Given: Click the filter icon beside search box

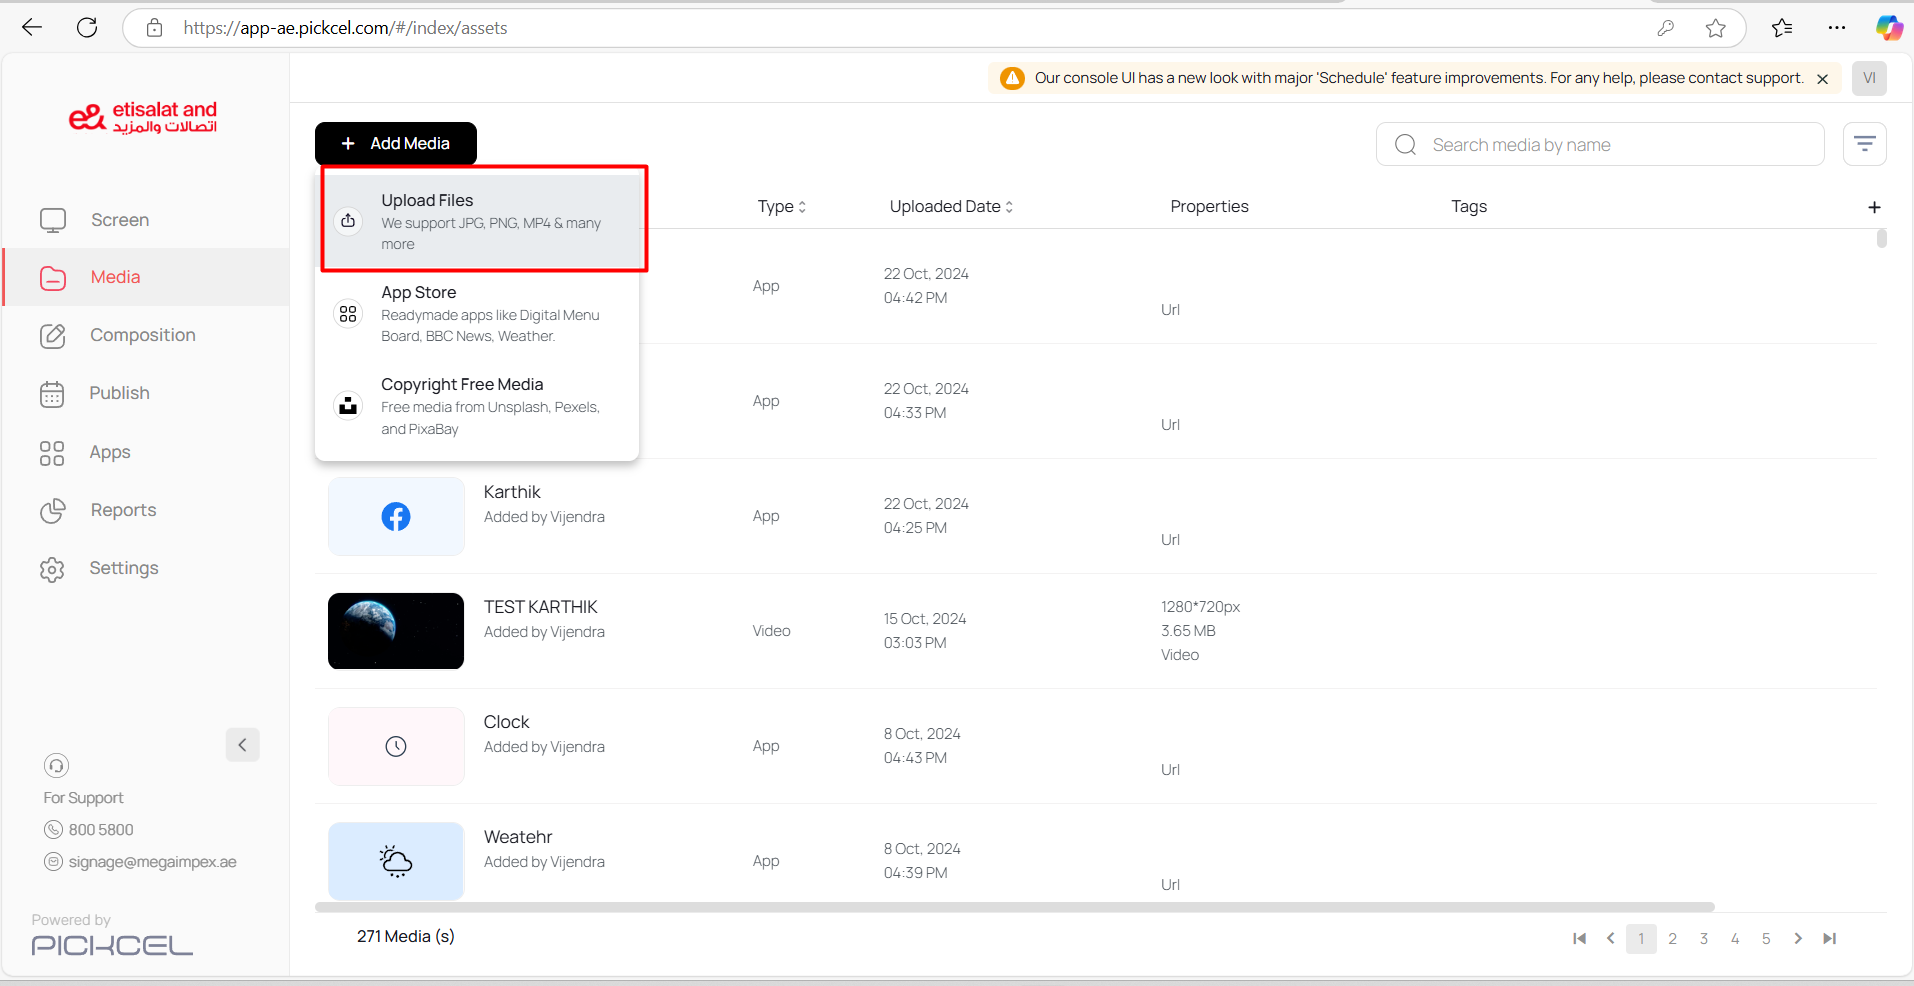Looking at the screenshot, I should click(x=1864, y=145).
